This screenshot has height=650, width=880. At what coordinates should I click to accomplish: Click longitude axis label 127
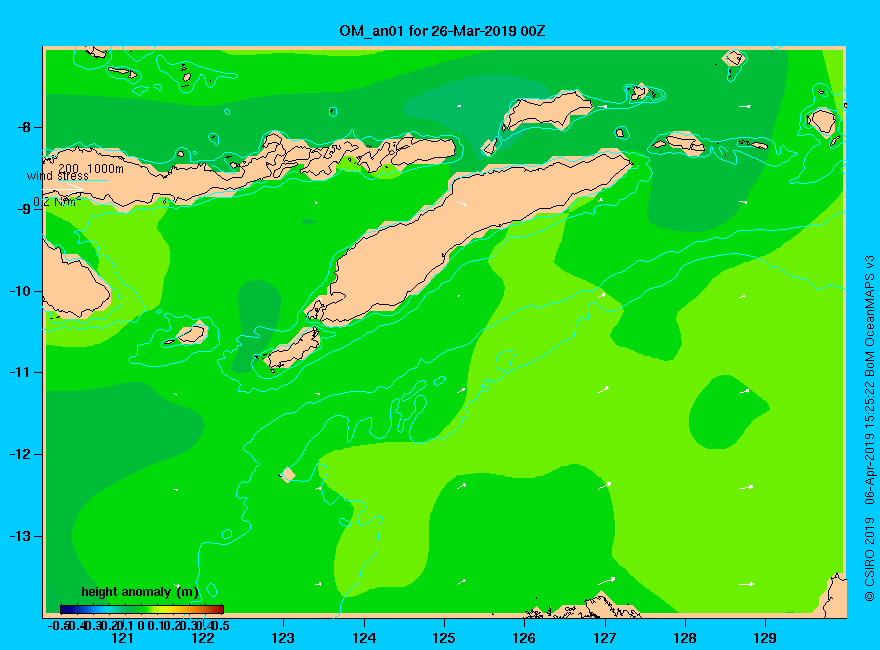(604, 638)
